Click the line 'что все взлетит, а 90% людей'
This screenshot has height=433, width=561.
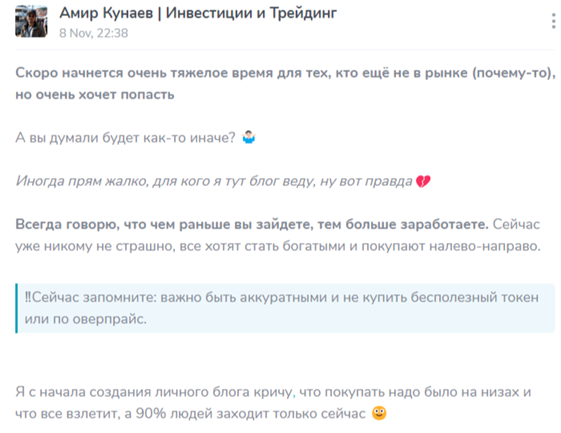pos(190,414)
